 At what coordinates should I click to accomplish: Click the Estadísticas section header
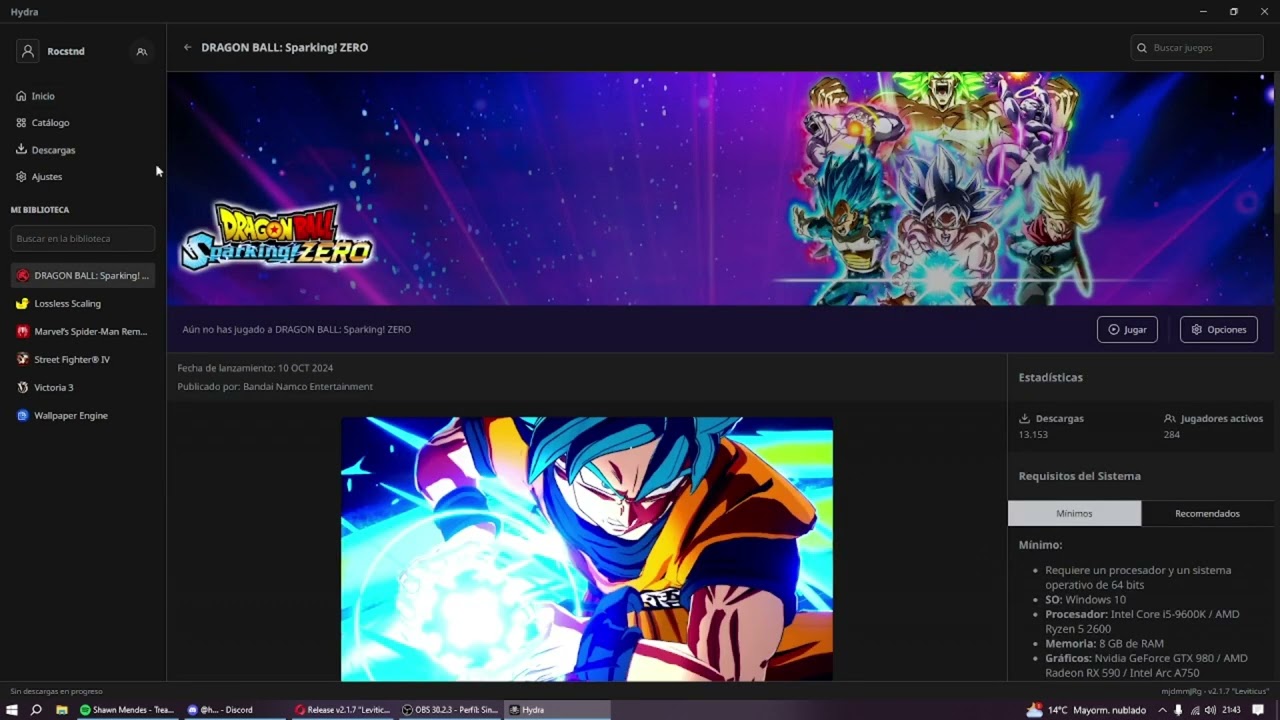(1050, 378)
